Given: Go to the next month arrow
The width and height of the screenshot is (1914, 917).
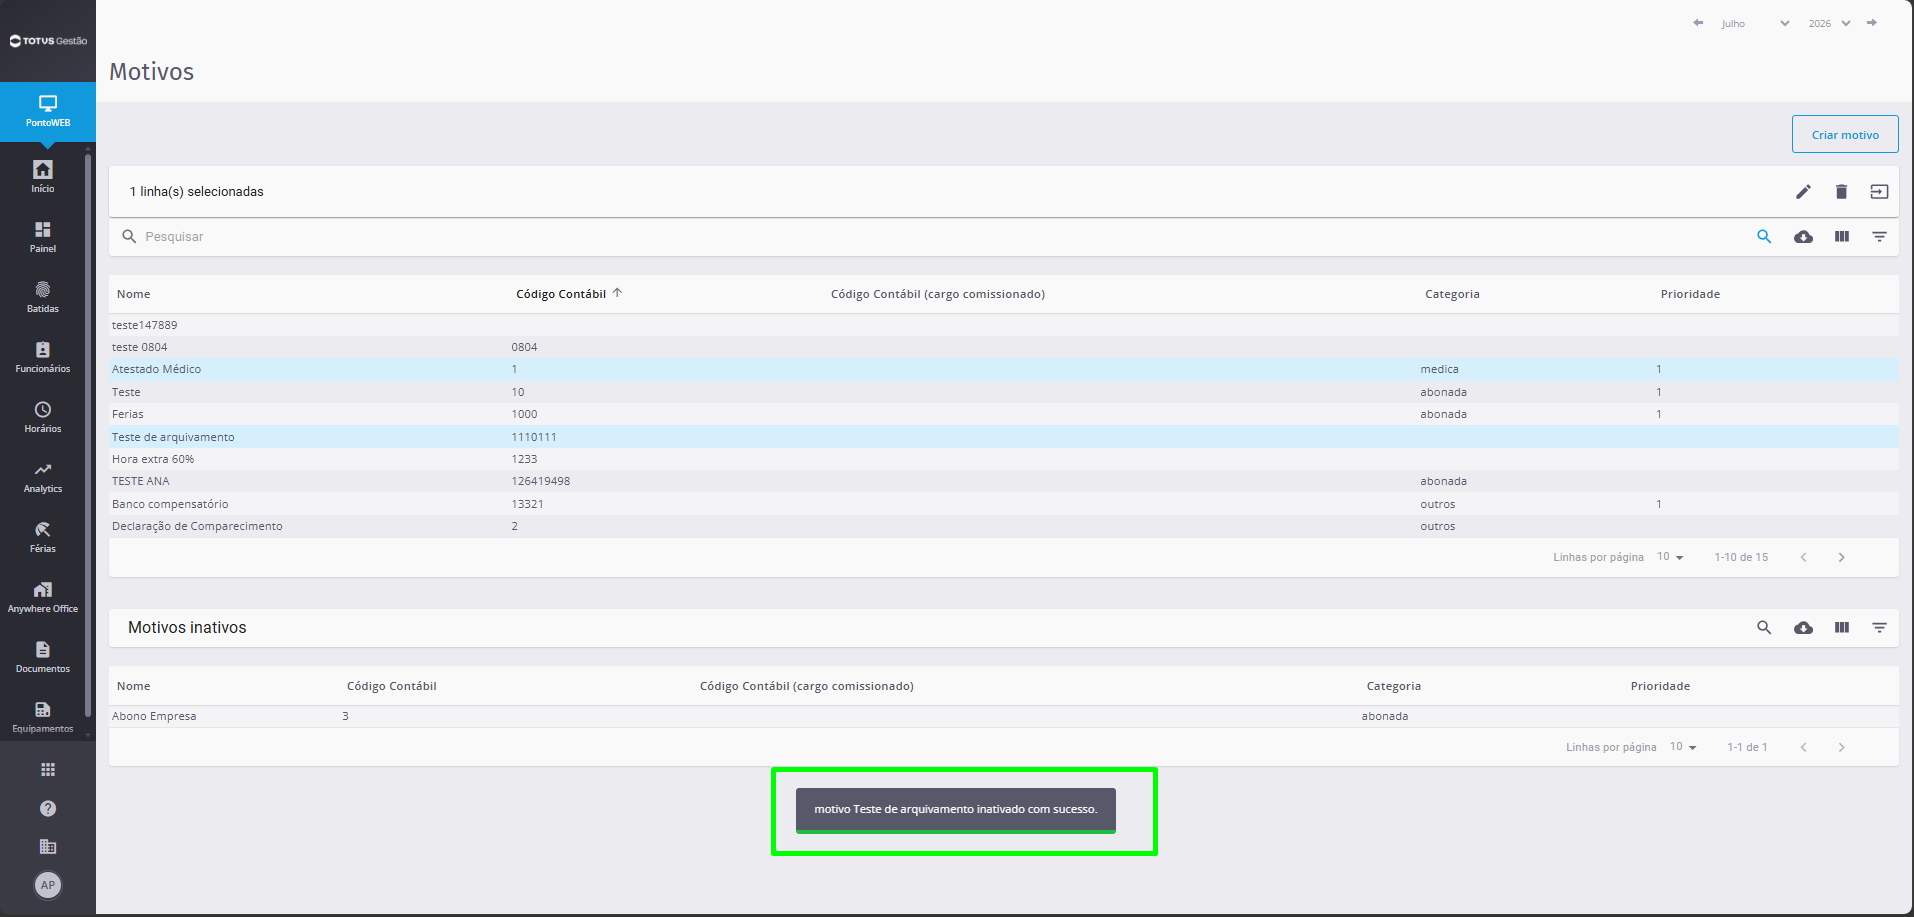Looking at the screenshot, I should 1872,23.
